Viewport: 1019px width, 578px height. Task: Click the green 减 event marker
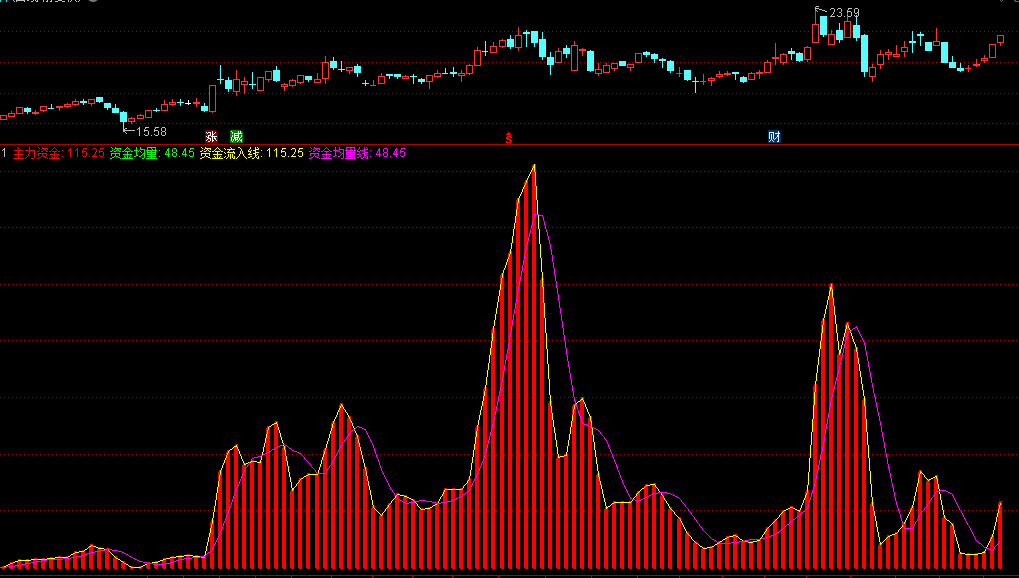click(x=236, y=136)
